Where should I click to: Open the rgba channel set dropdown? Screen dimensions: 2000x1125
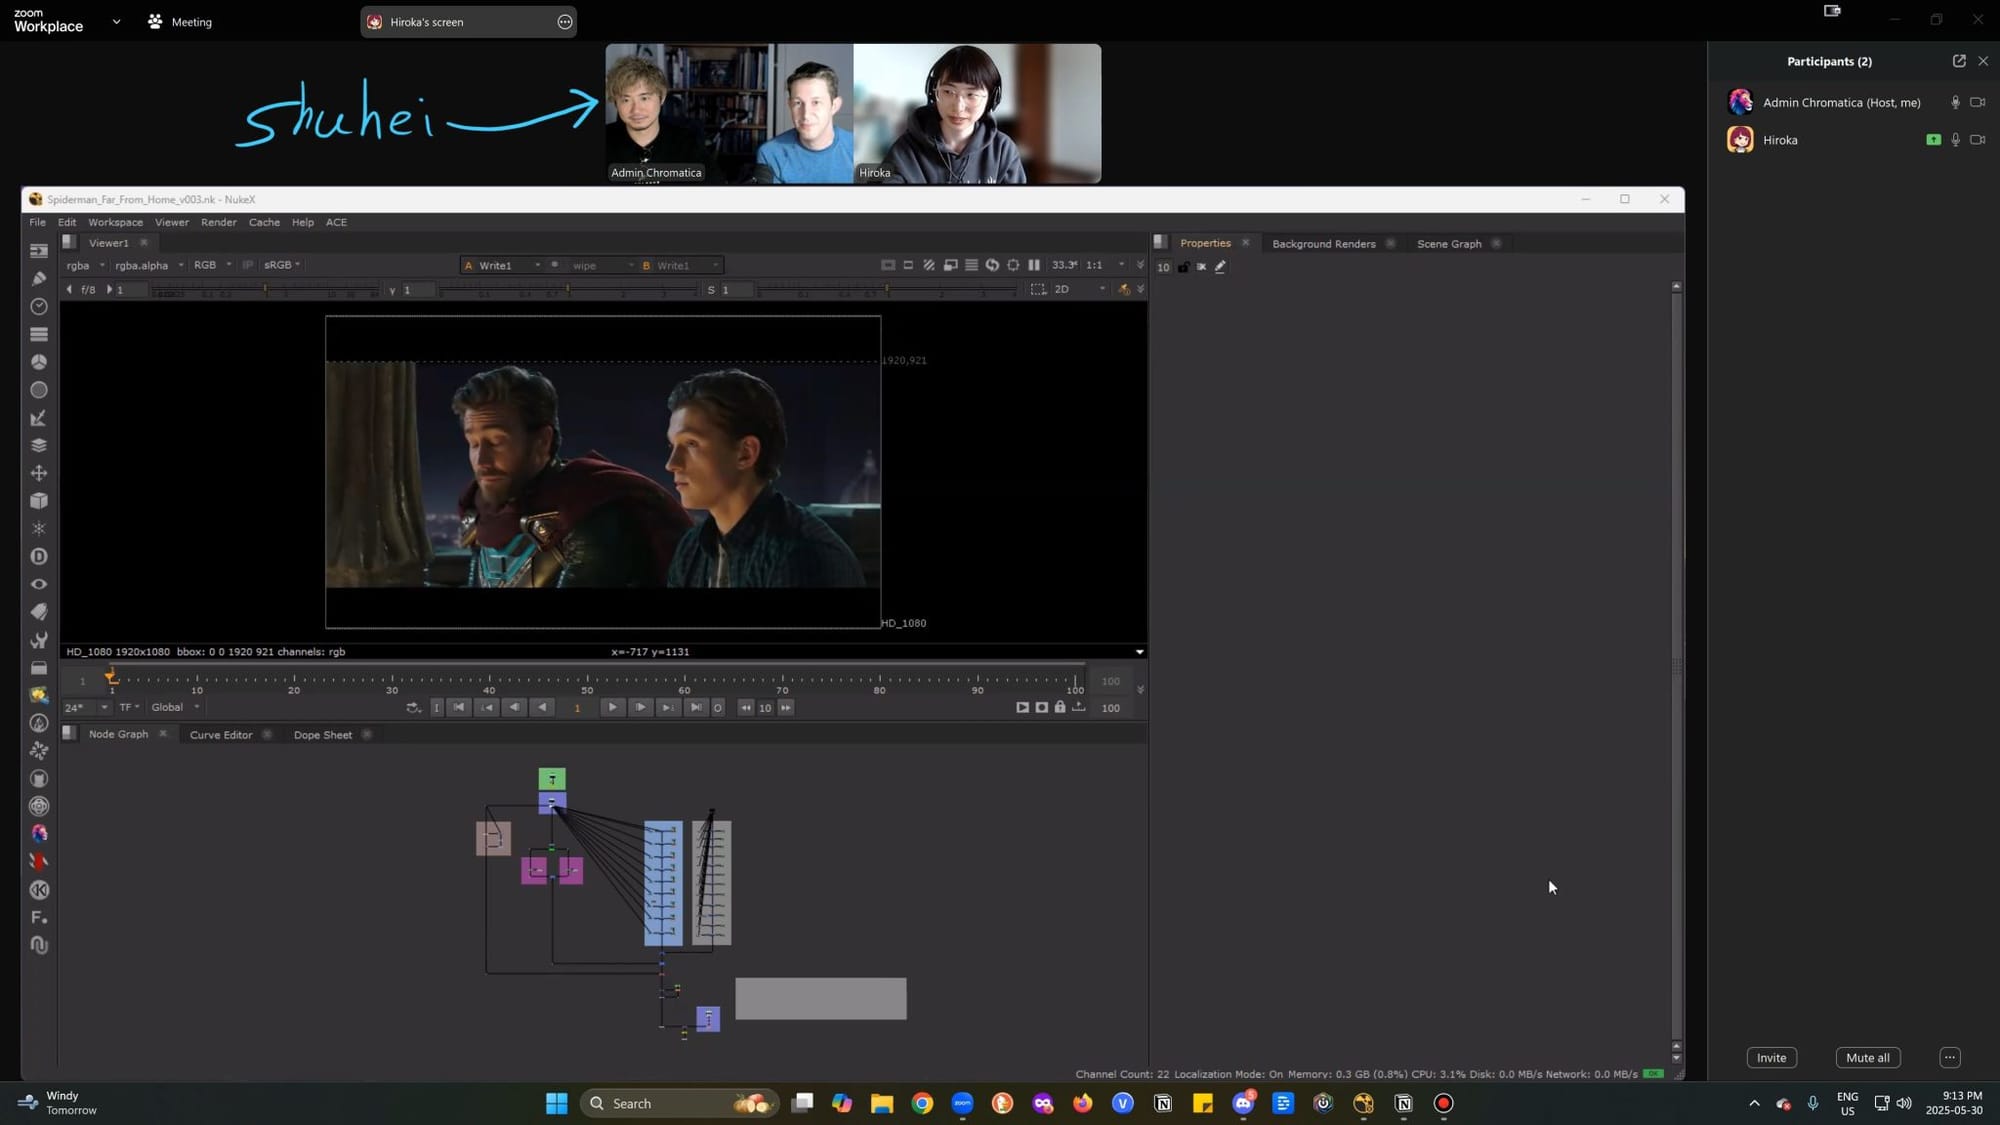86,265
